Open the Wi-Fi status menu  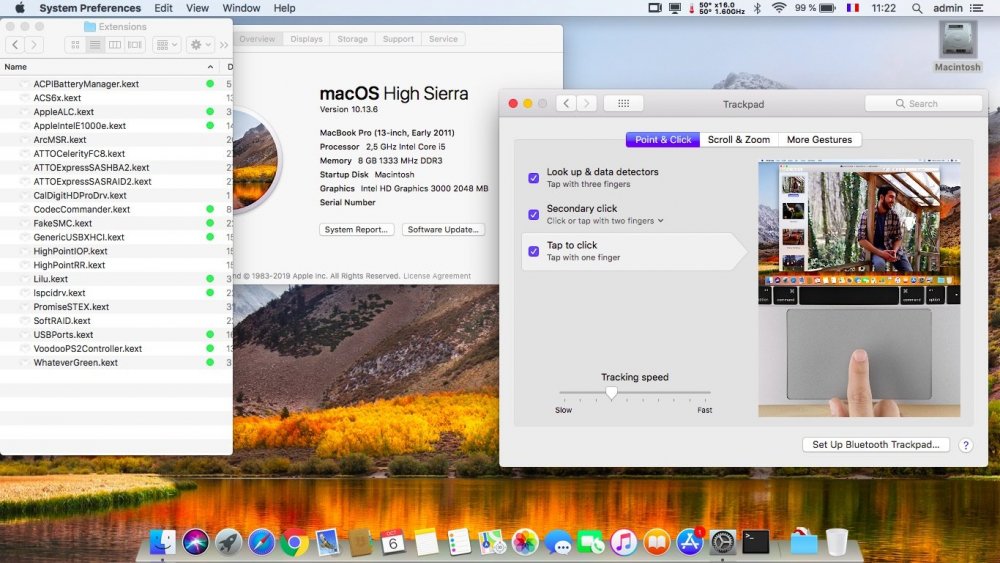point(778,8)
